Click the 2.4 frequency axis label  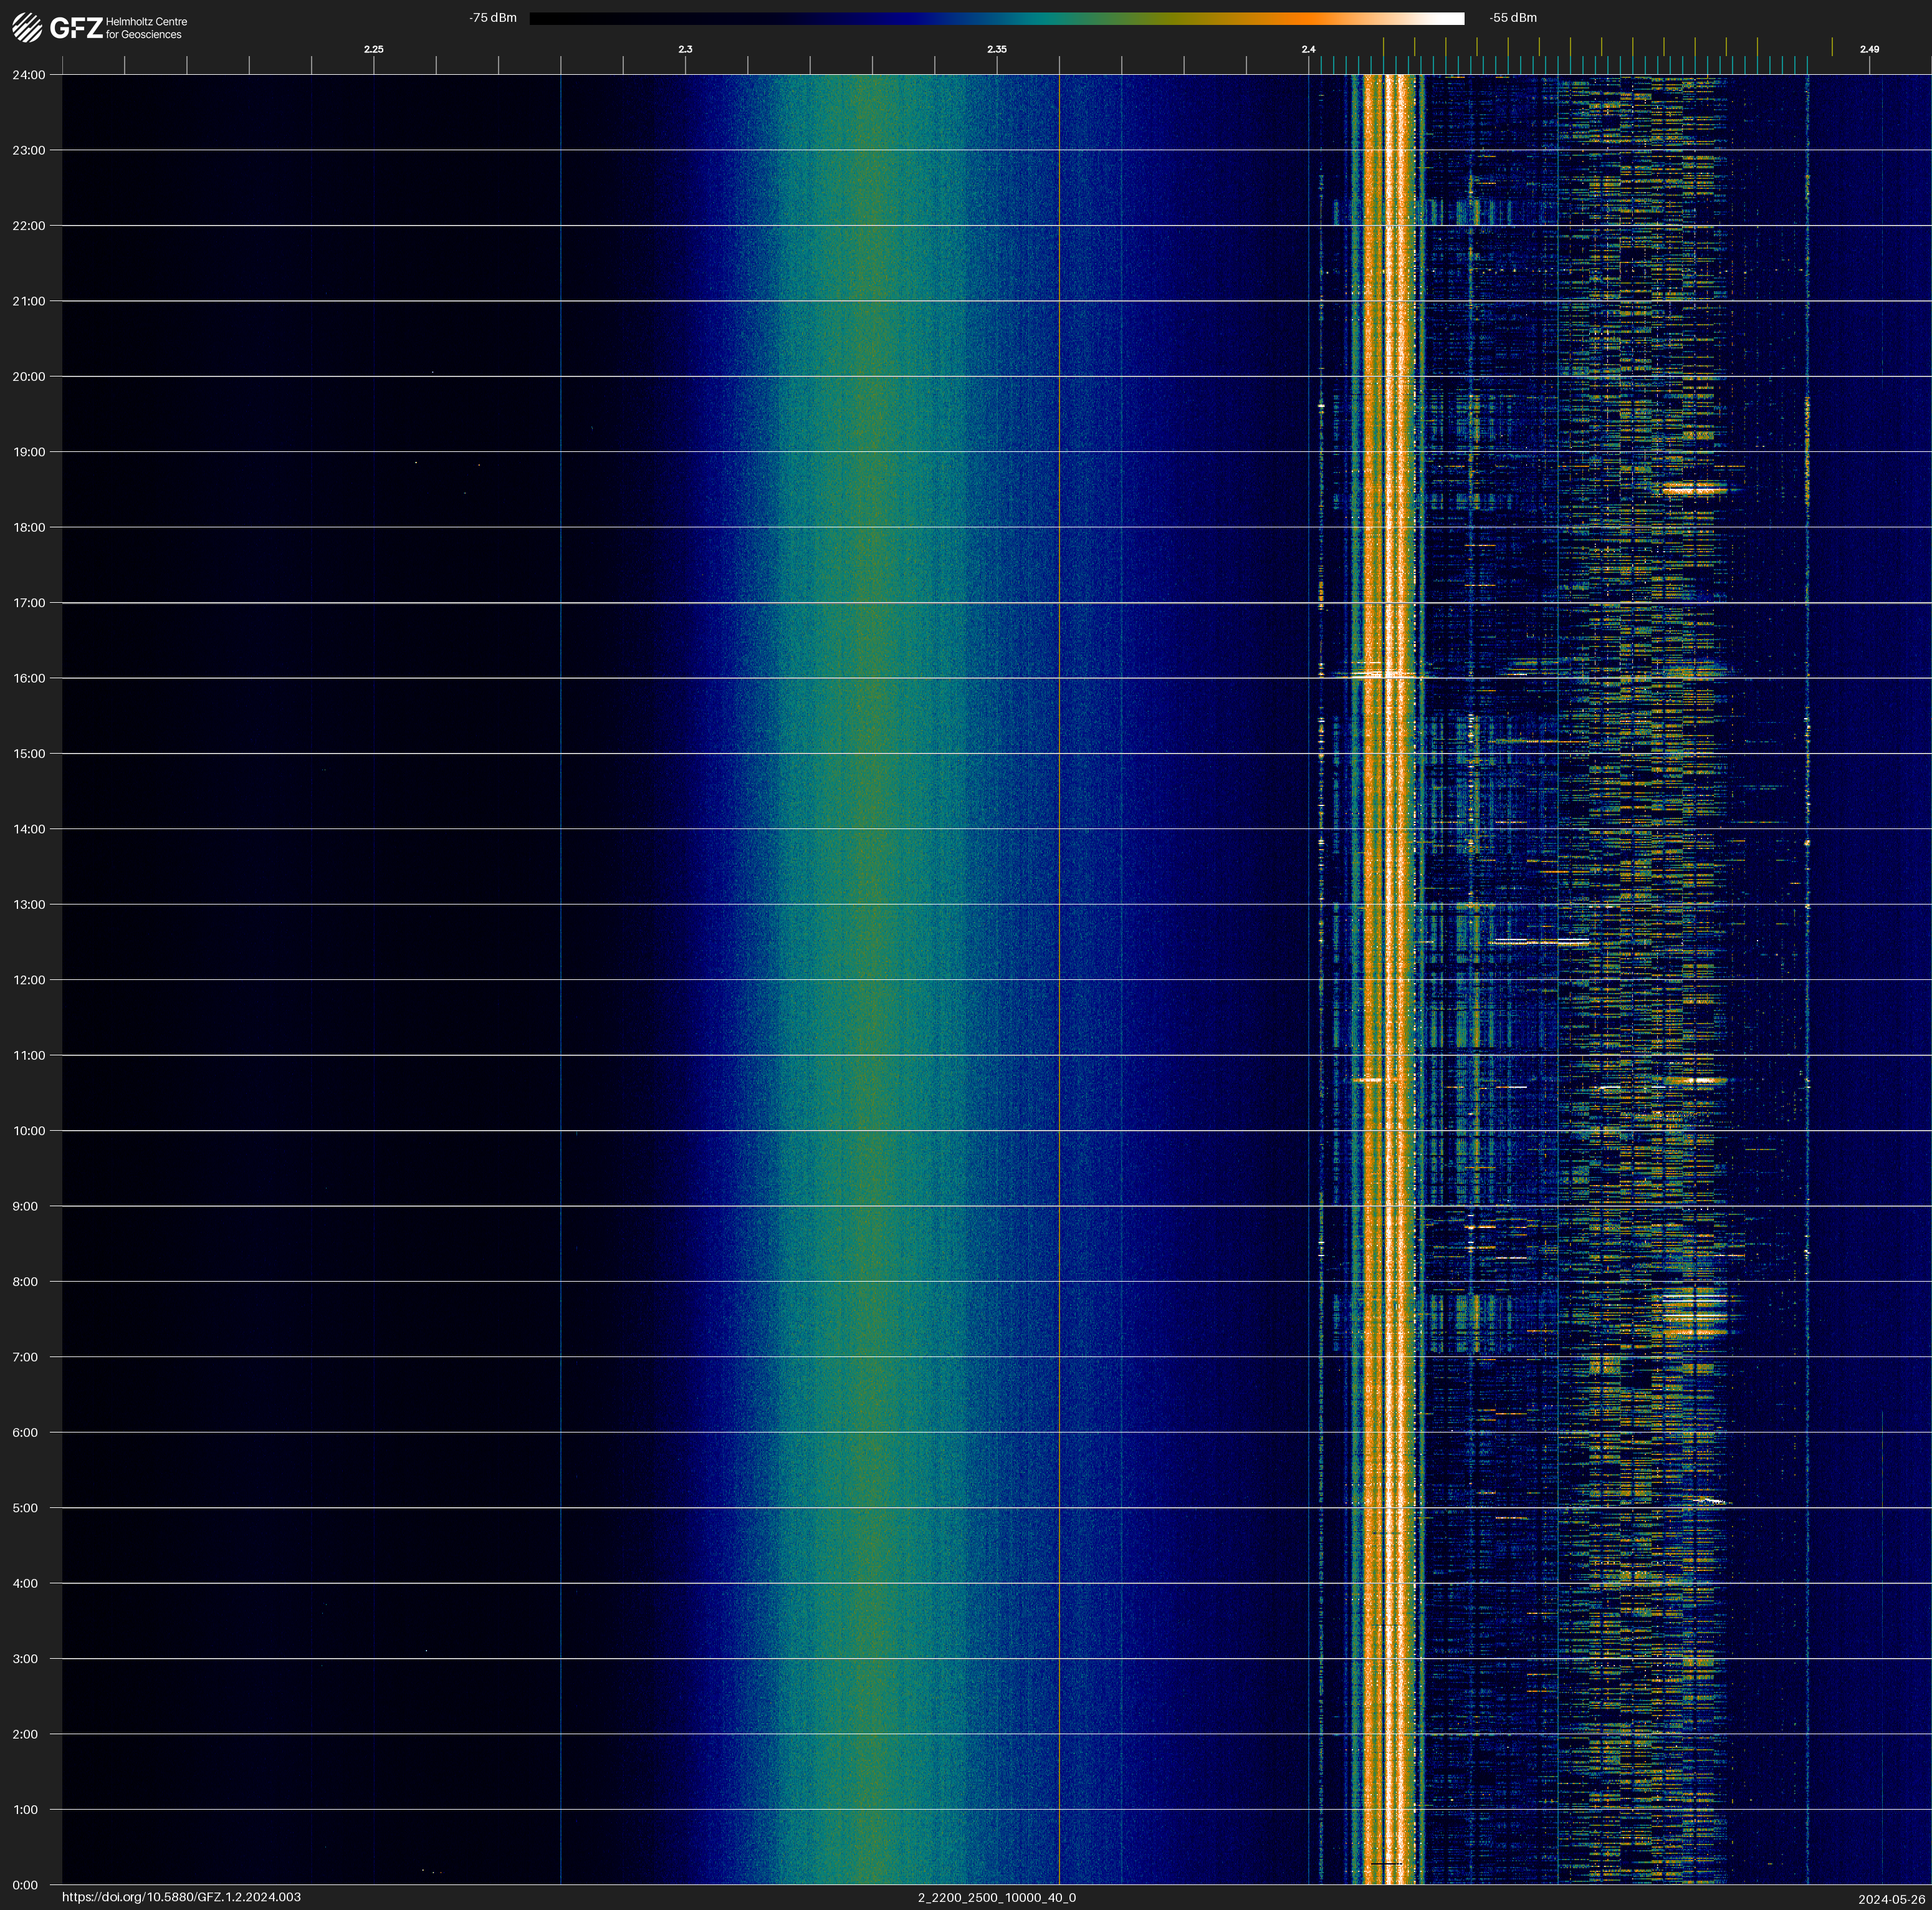coord(1308,49)
